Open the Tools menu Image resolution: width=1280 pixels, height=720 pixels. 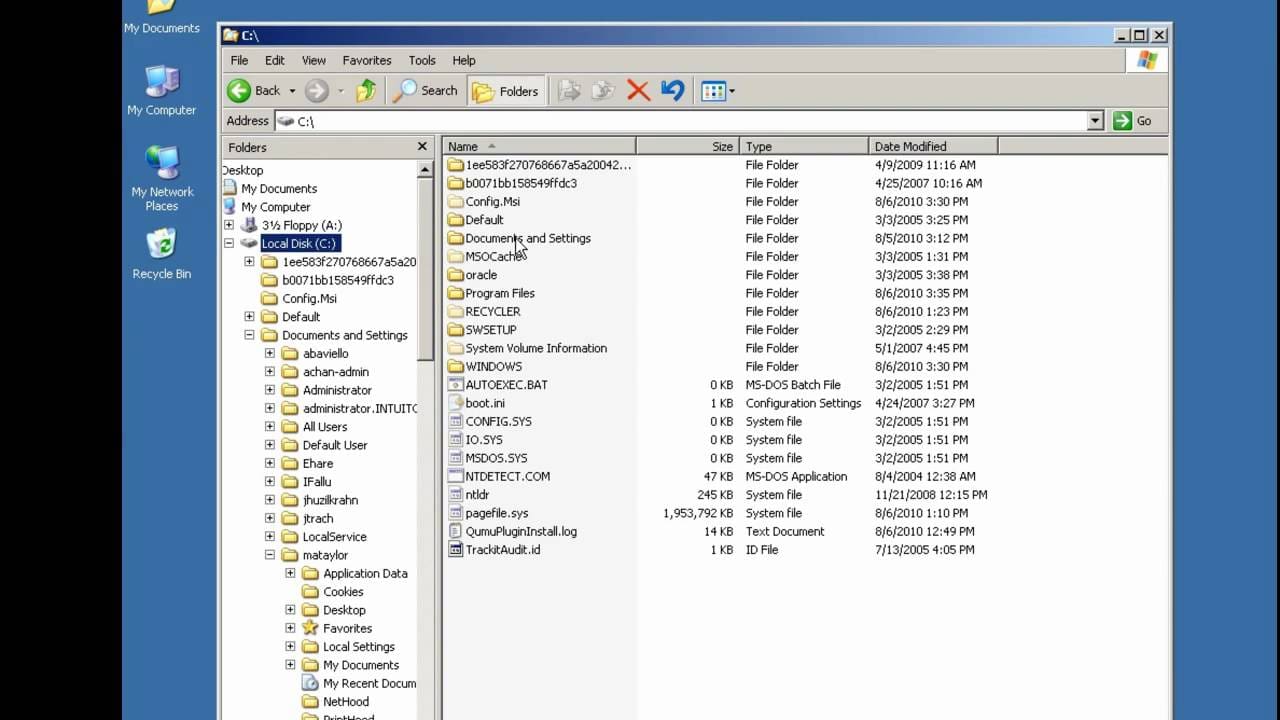(x=422, y=60)
